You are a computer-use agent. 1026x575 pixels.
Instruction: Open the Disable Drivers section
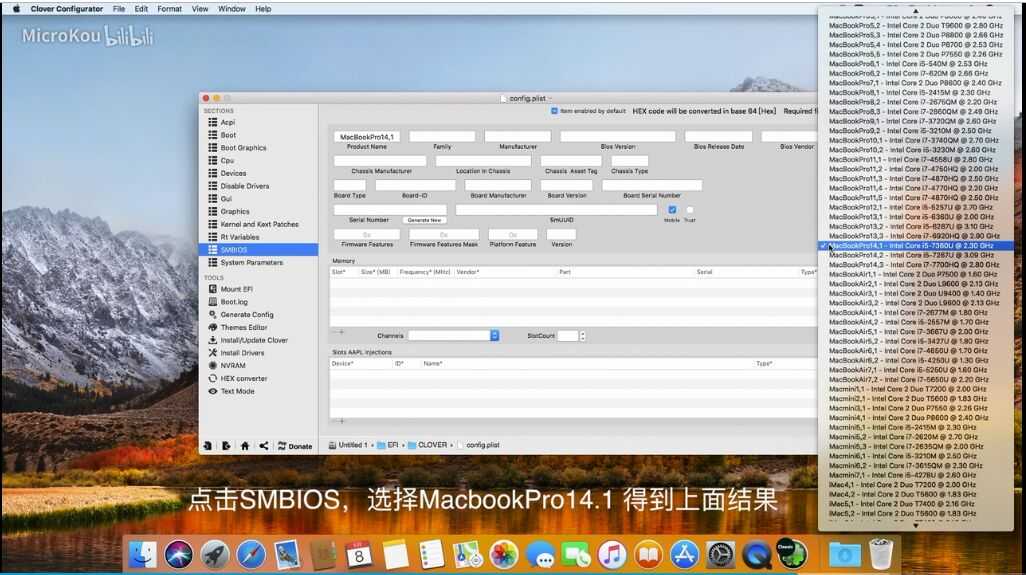pos(245,186)
